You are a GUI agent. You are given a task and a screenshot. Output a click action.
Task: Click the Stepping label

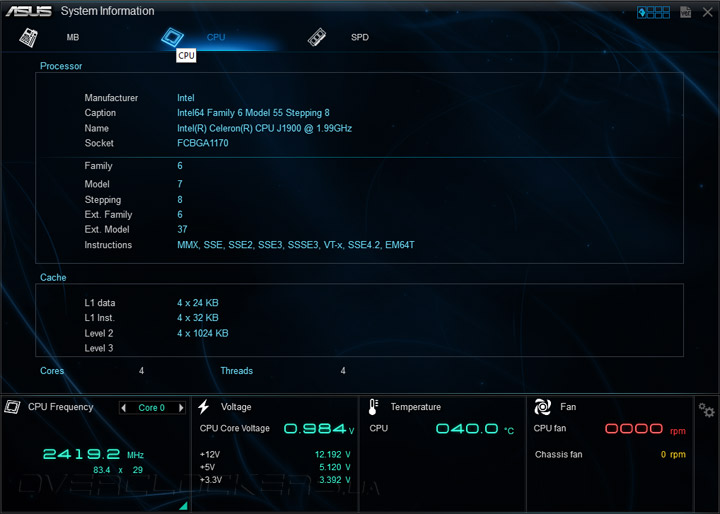click(103, 200)
